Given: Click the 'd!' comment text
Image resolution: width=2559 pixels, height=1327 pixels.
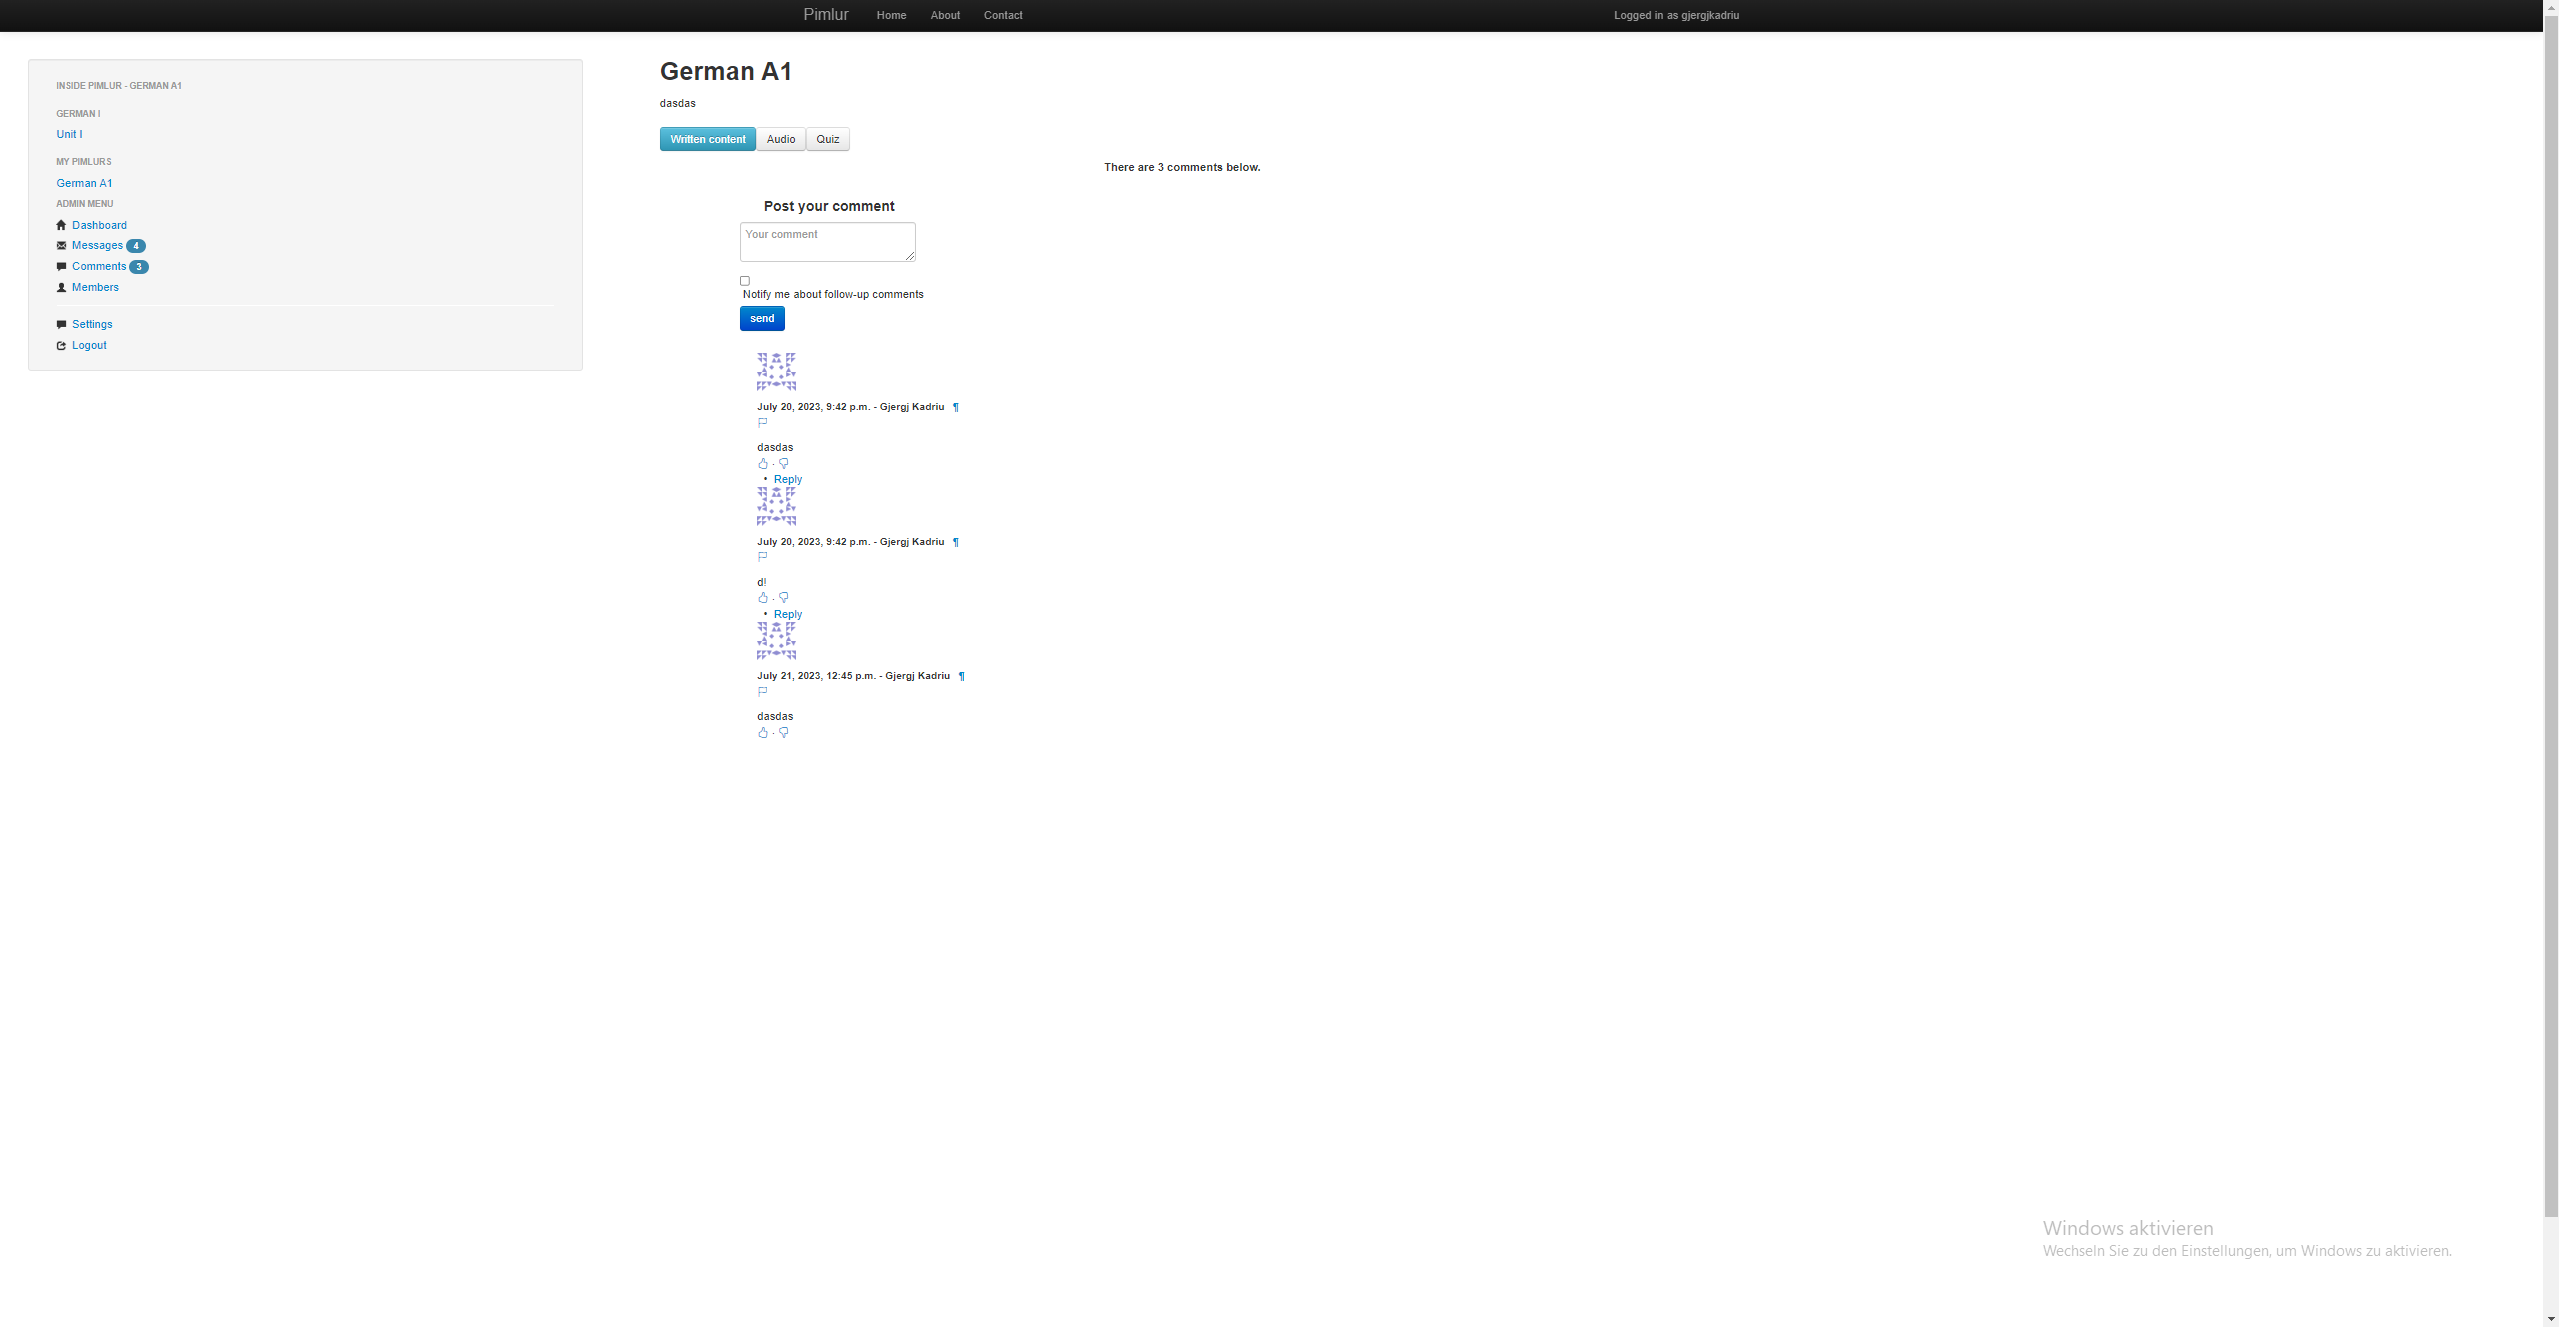Looking at the screenshot, I should 762,582.
